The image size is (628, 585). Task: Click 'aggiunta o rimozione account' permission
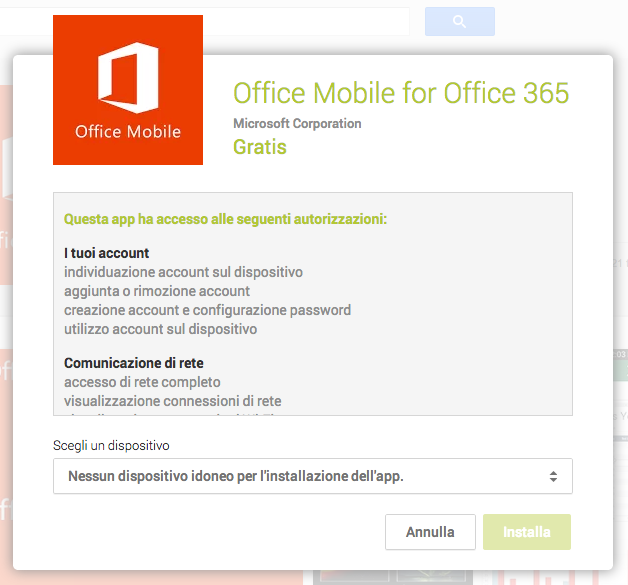click(x=157, y=291)
